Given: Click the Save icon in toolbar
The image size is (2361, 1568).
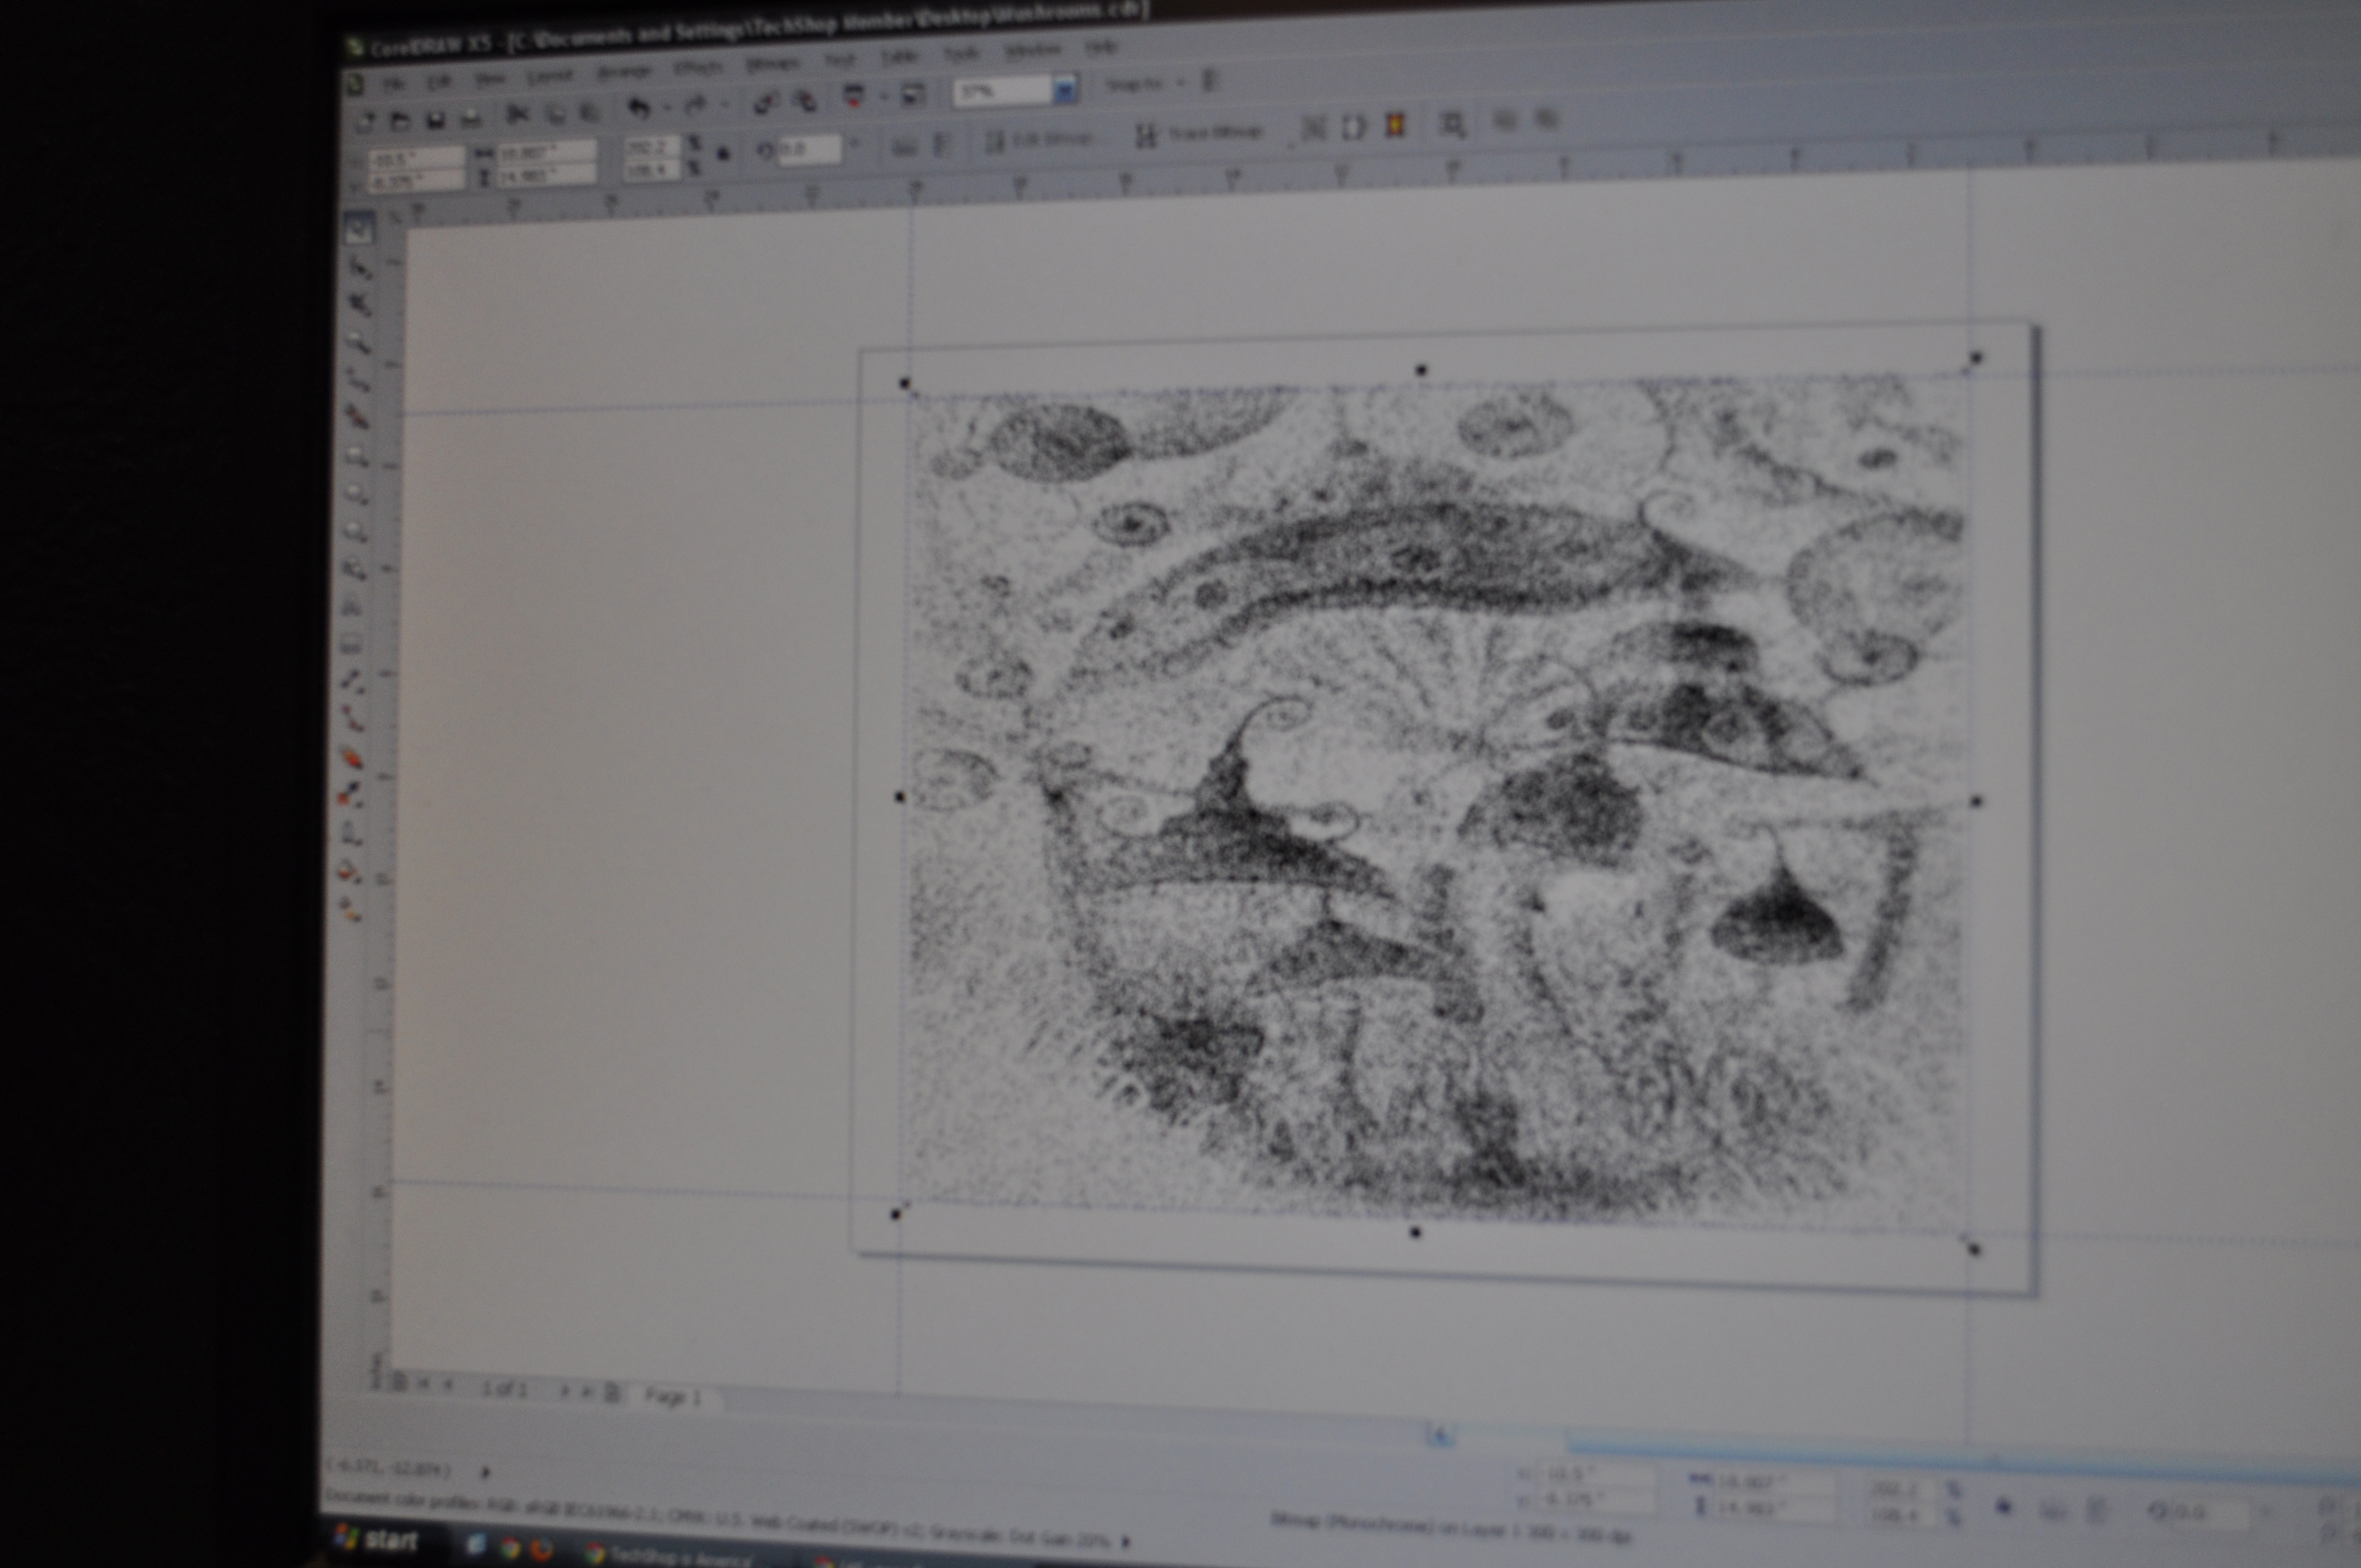Looking at the screenshot, I should [435, 121].
